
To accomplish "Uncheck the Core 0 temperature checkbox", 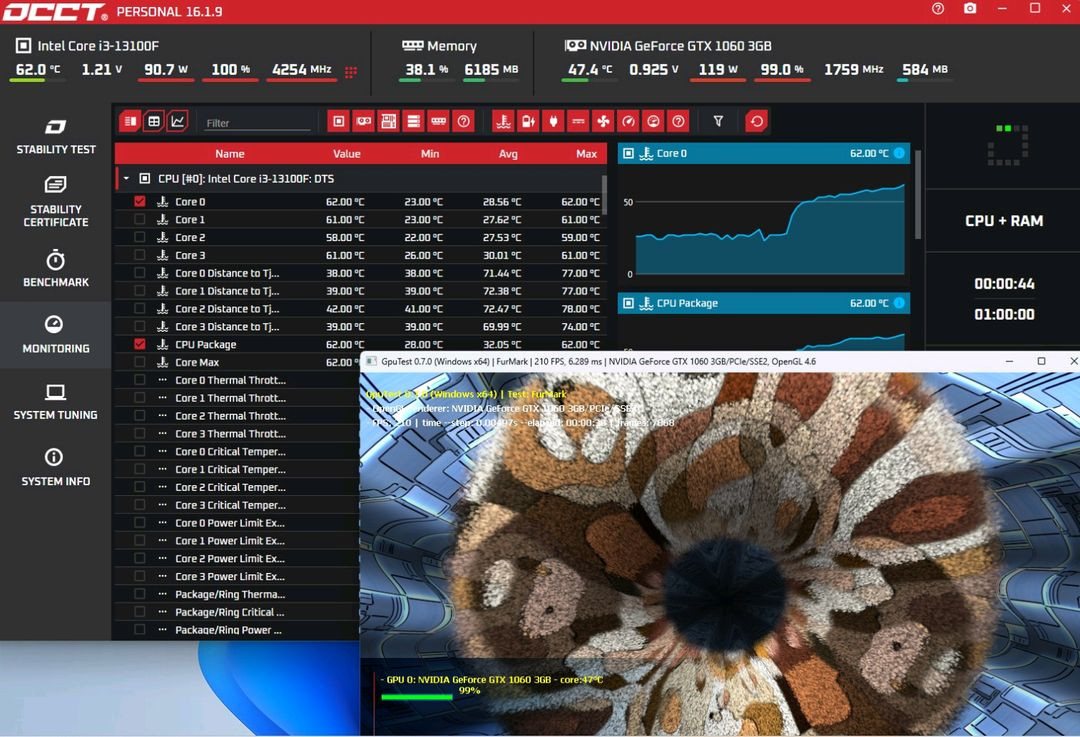I will tap(140, 201).
